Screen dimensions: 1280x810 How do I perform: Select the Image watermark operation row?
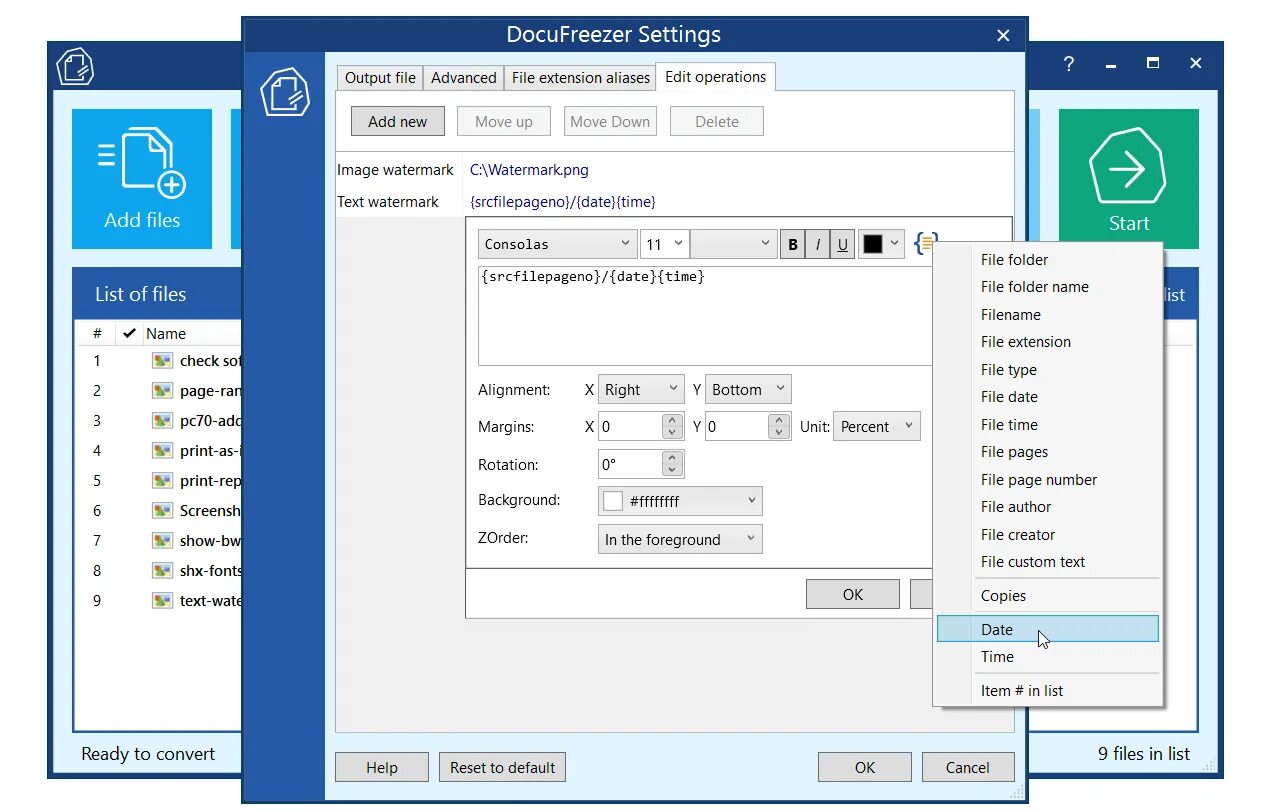675,170
